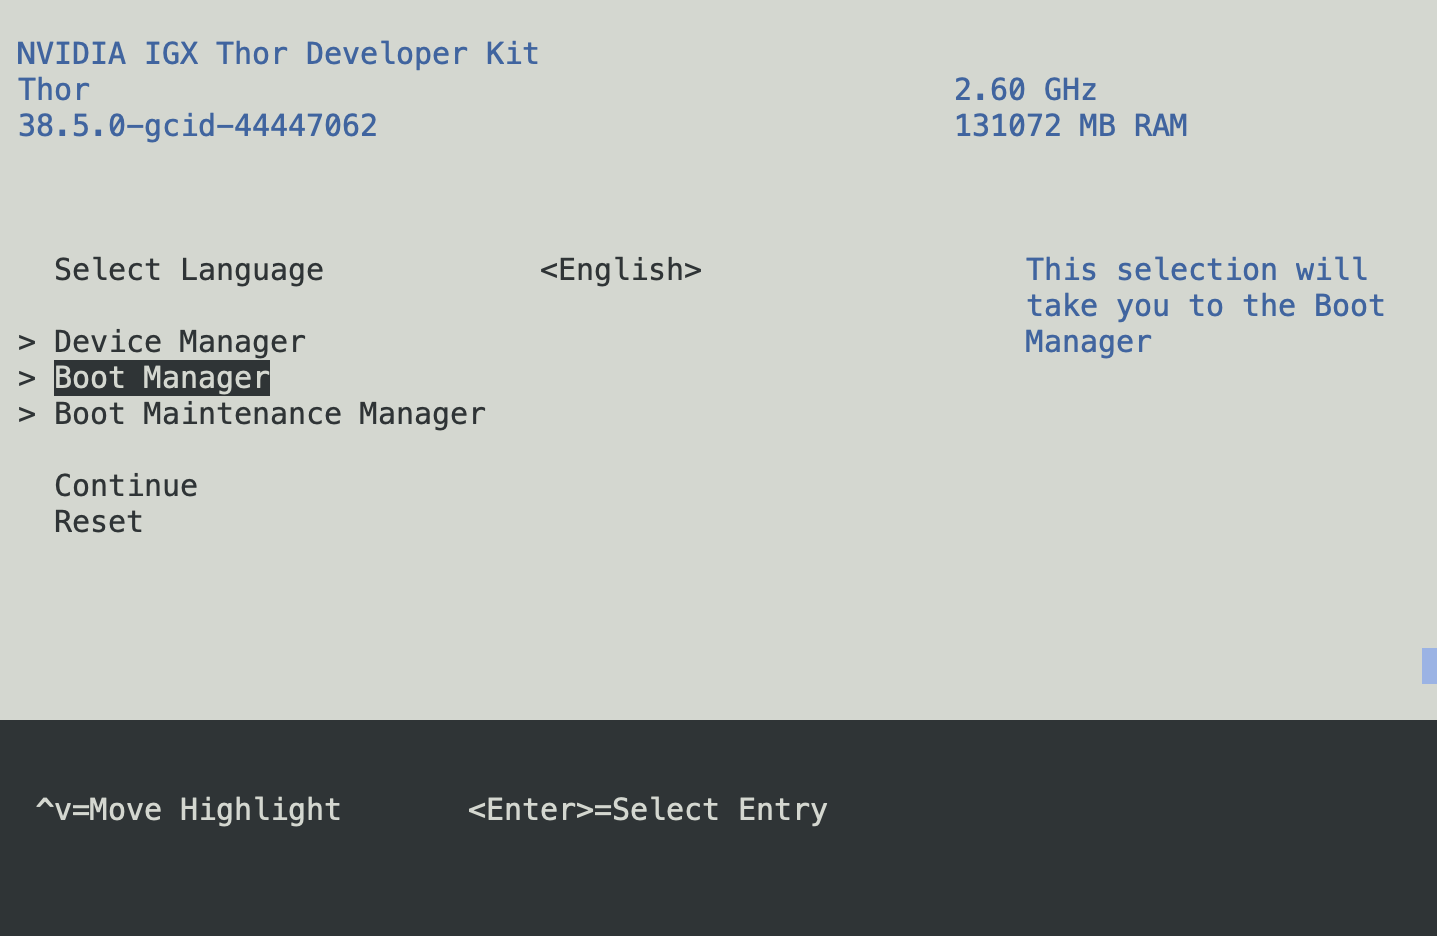The image size is (1437, 936).
Task: Click the 131072 MB RAM text
Action: tap(1070, 126)
